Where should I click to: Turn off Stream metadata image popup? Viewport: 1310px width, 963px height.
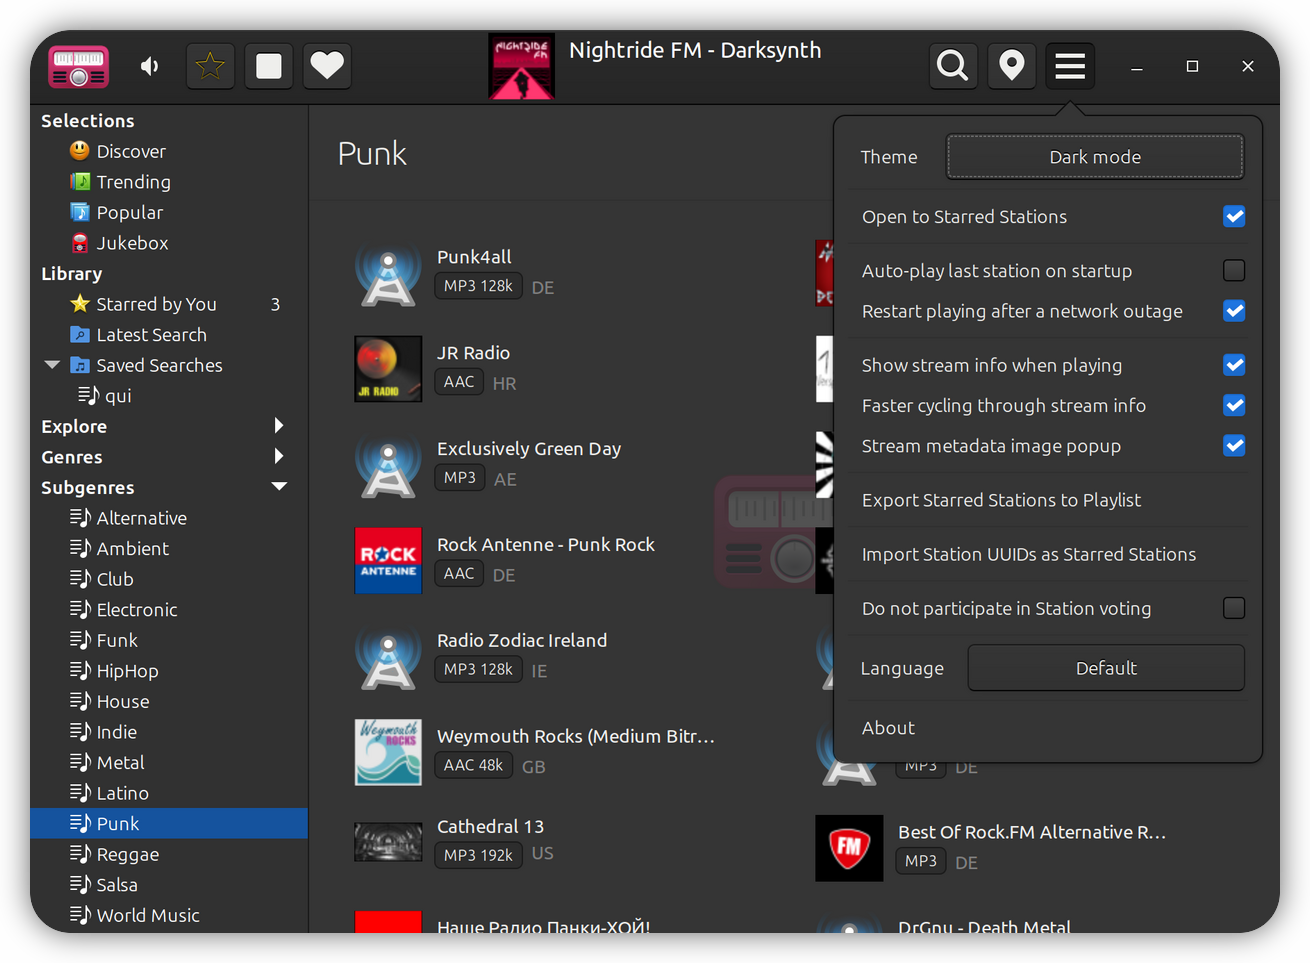(1234, 446)
